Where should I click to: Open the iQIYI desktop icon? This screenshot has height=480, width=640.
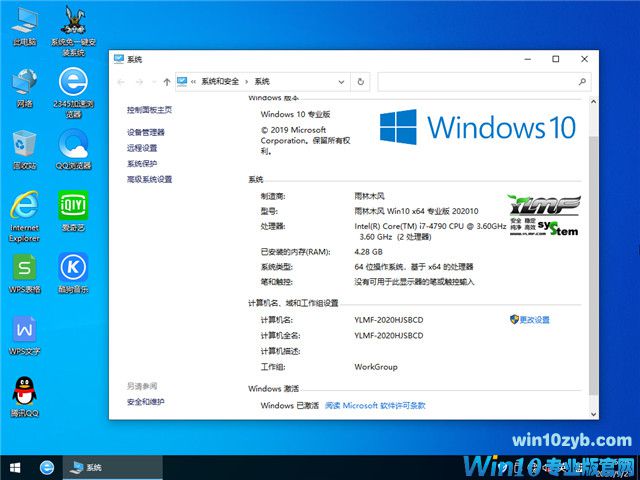73,211
